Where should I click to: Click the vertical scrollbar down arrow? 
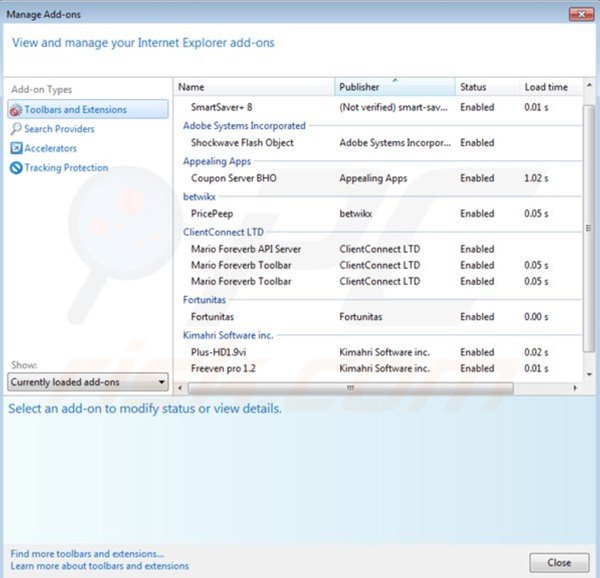589,374
